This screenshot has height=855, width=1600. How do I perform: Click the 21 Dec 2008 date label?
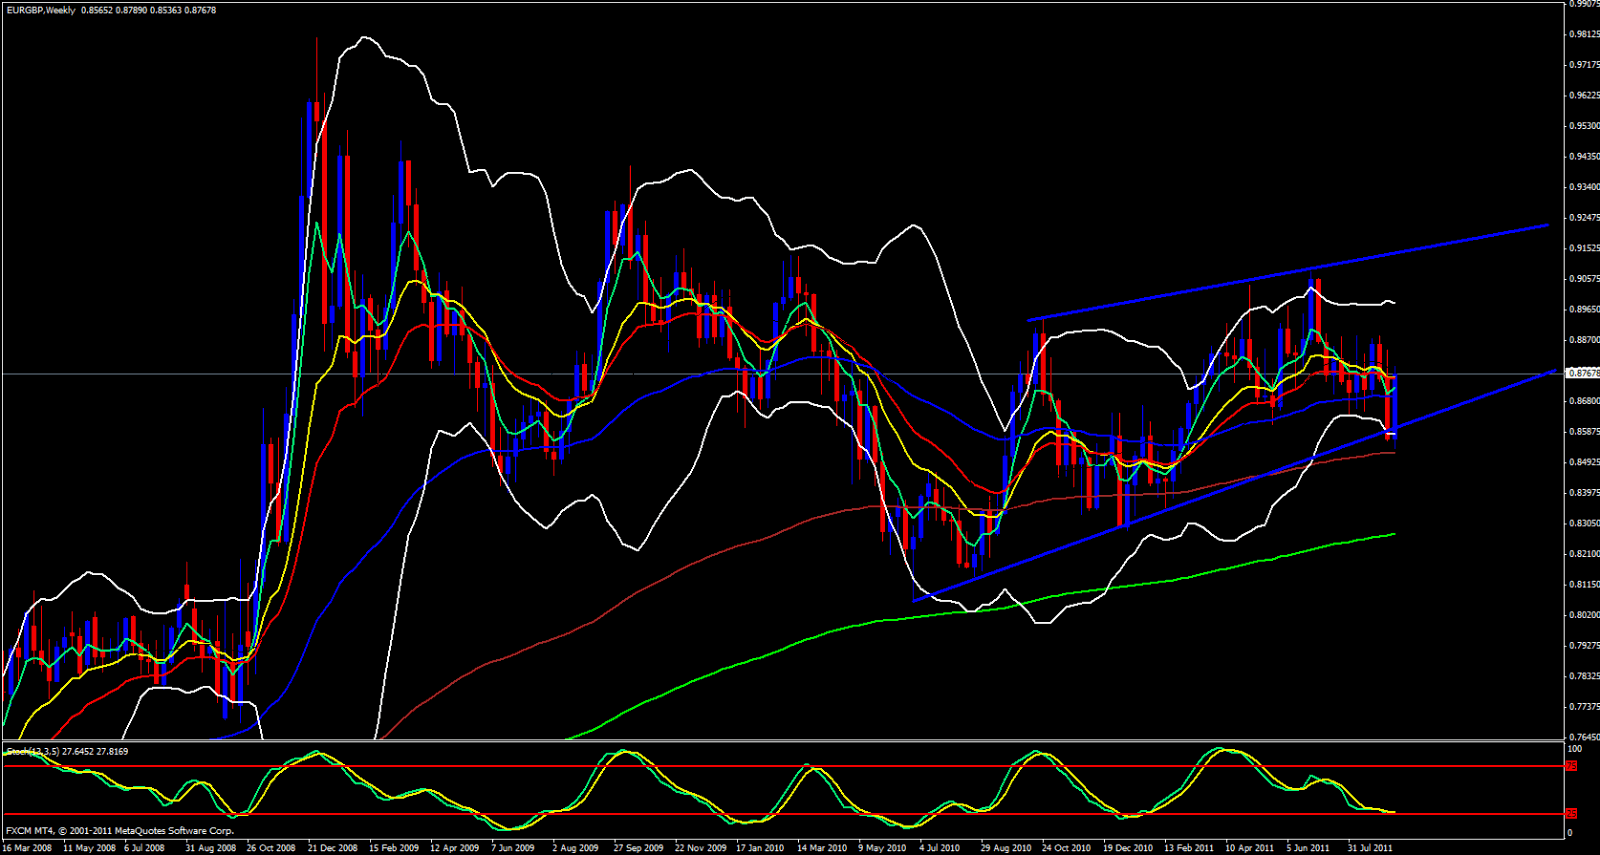pyautogui.click(x=332, y=848)
